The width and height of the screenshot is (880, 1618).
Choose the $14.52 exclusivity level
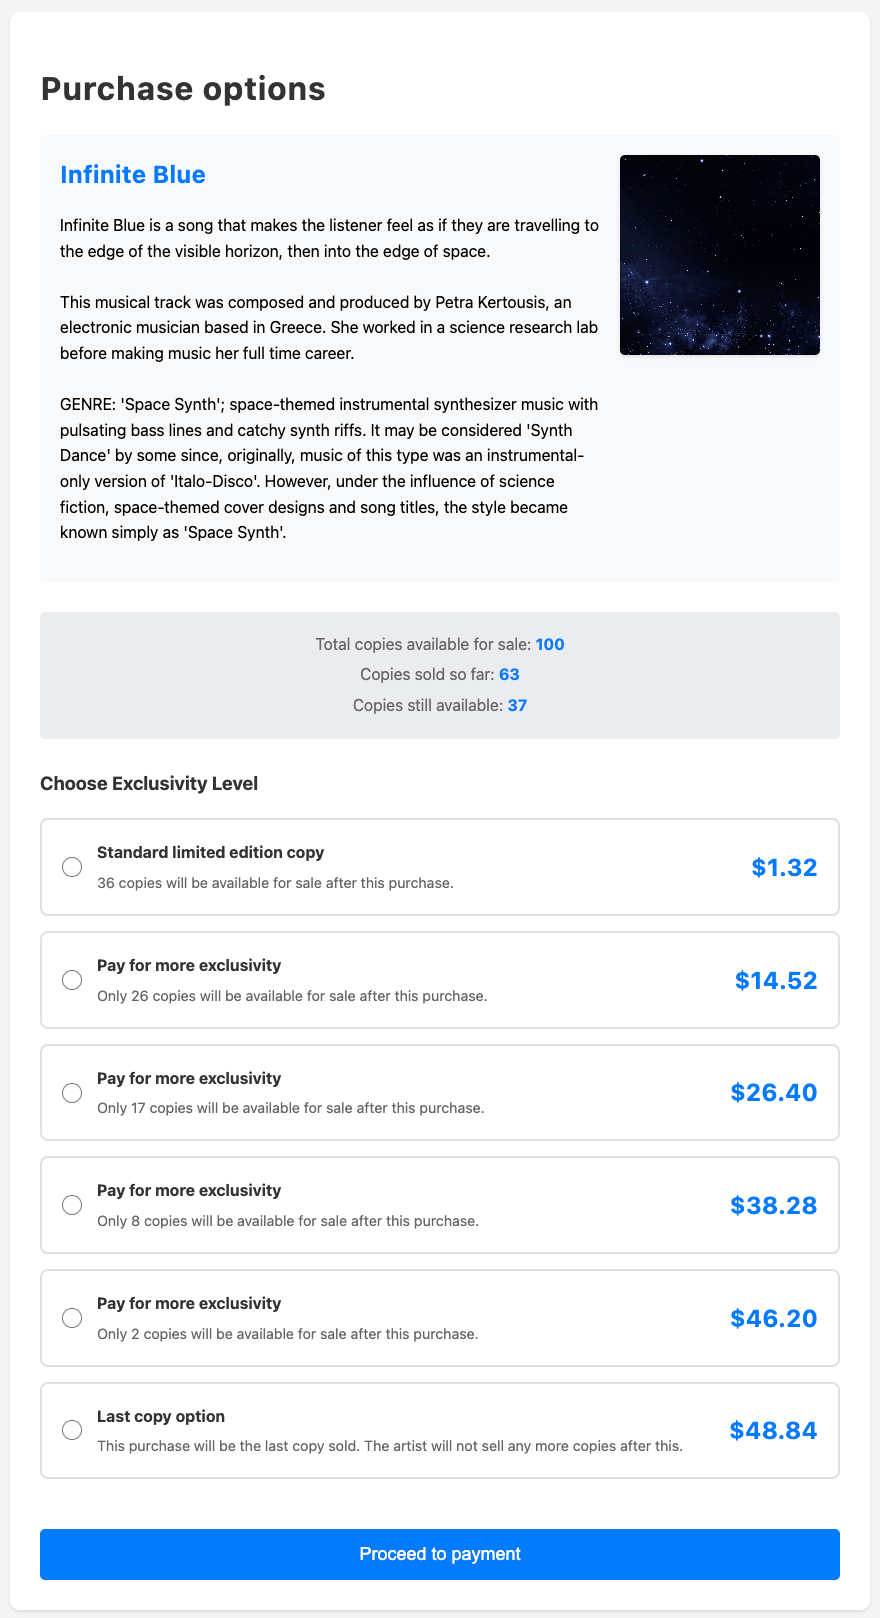[72, 980]
